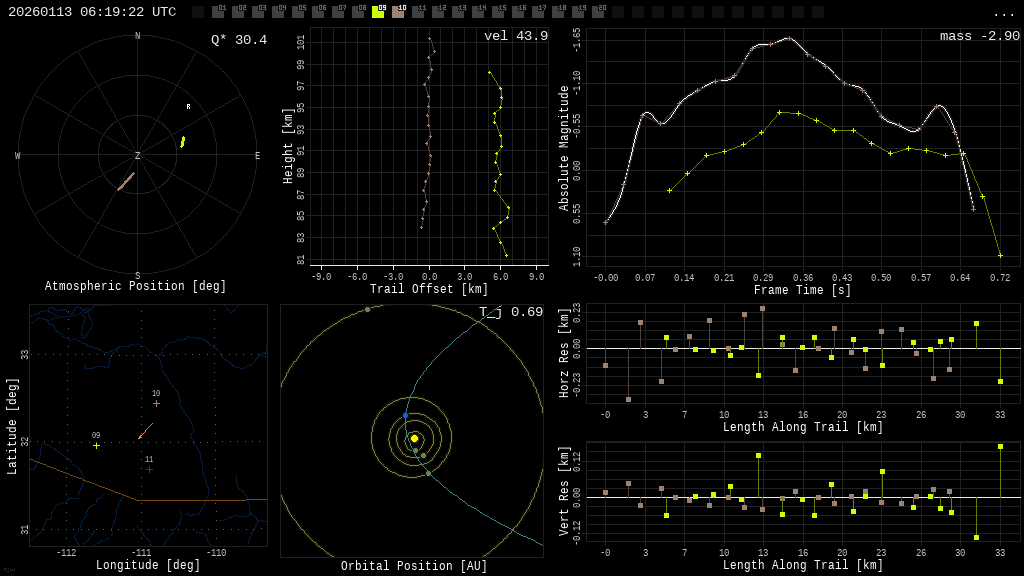The height and width of the screenshot is (576, 1024).
Task: Click the red meteor track on map
Action: click(x=145, y=430)
